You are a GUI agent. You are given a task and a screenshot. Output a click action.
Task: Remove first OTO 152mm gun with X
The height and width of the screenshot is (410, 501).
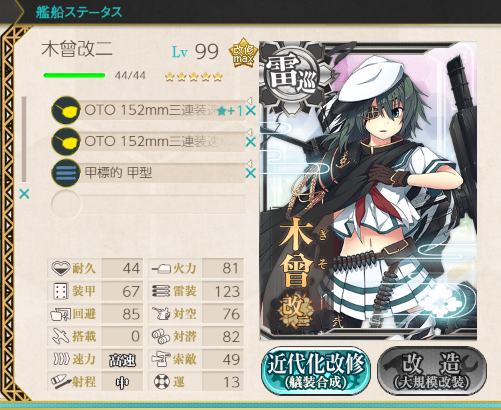(250, 111)
